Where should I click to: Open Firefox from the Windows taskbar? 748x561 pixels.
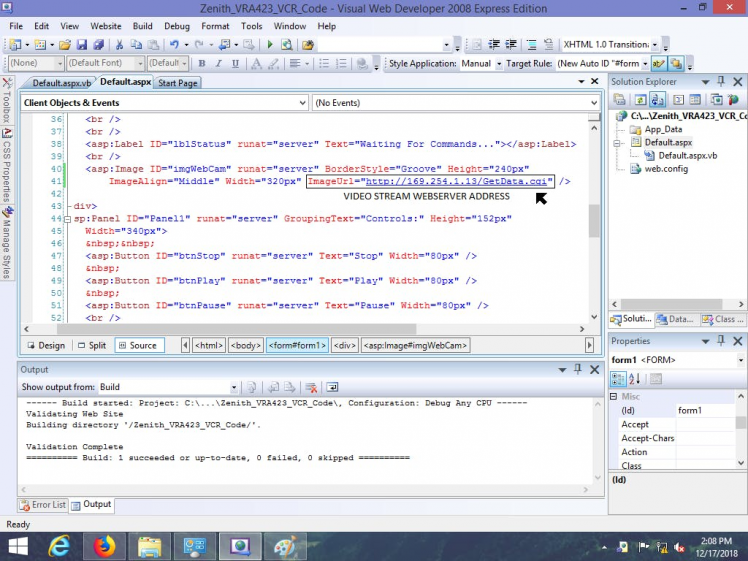(104, 546)
